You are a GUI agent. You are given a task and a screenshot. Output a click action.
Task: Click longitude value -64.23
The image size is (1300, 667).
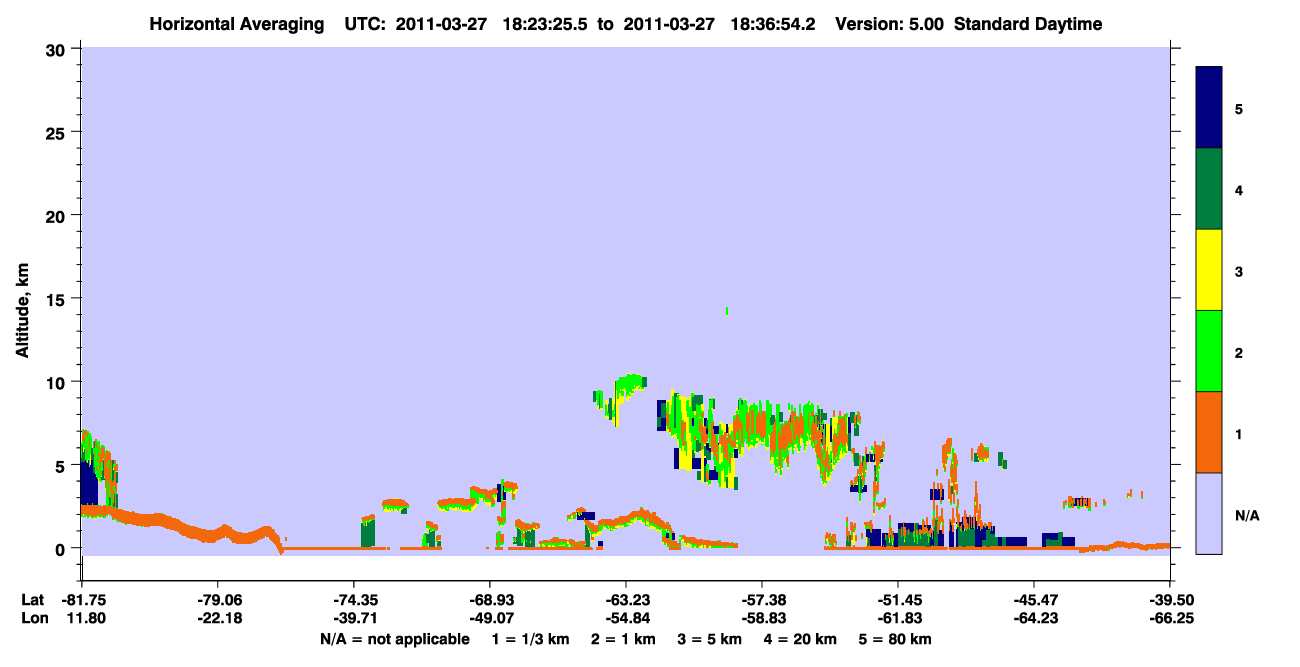(x=1034, y=618)
